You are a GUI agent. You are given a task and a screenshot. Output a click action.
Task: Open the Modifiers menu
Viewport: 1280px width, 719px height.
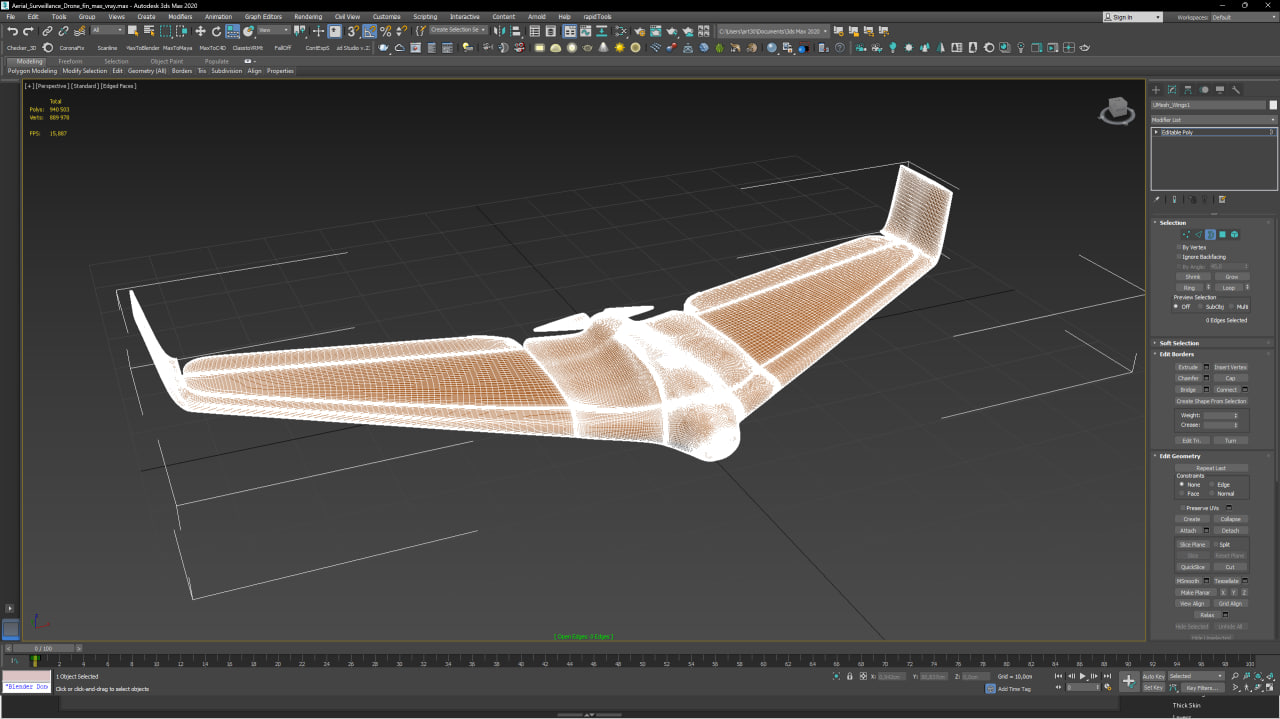pyautogui.click(x=180, y=17)
